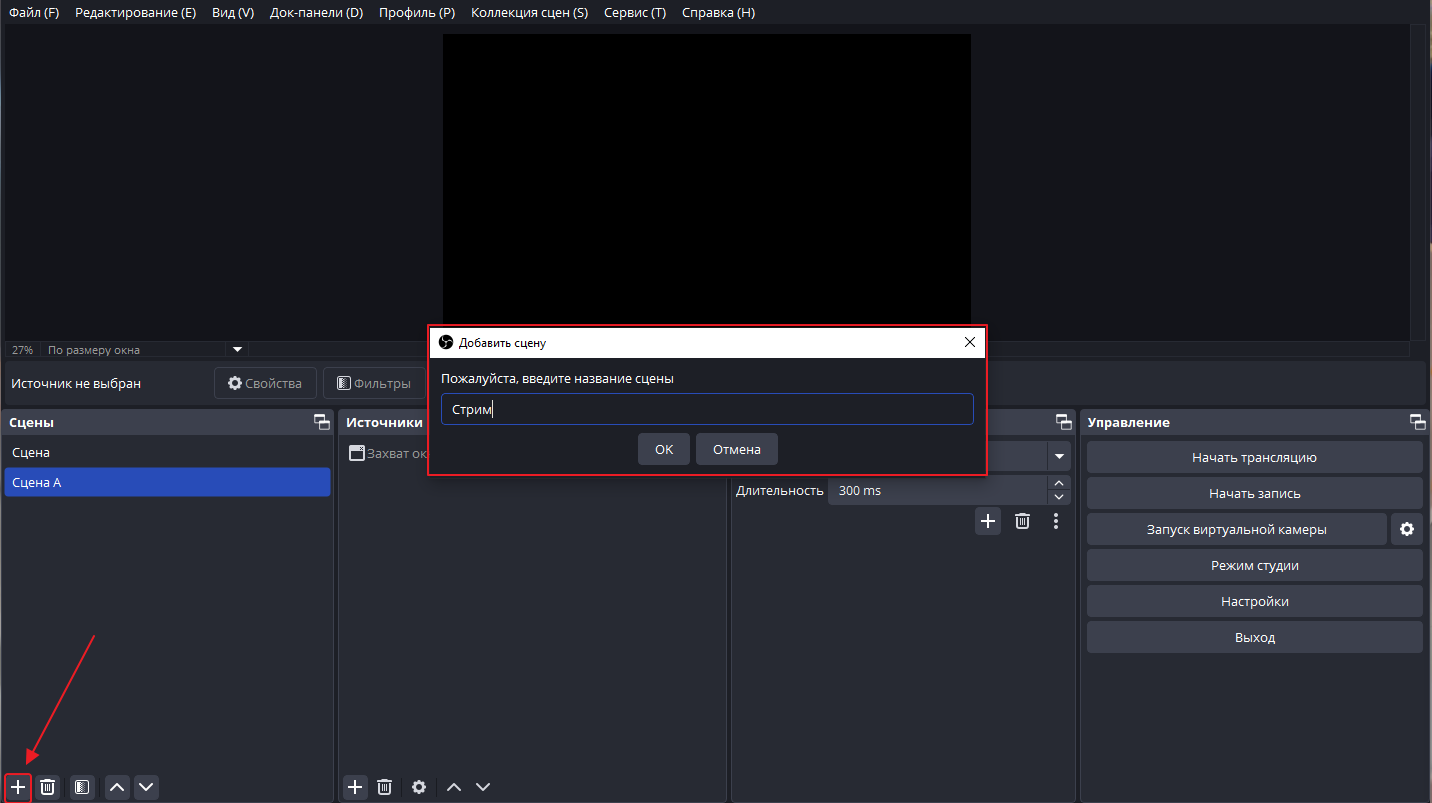The width and height of the screenshot is (1432, 803).
Task: Delete selected scene with trash icon
Action: (x=47, y=787)
